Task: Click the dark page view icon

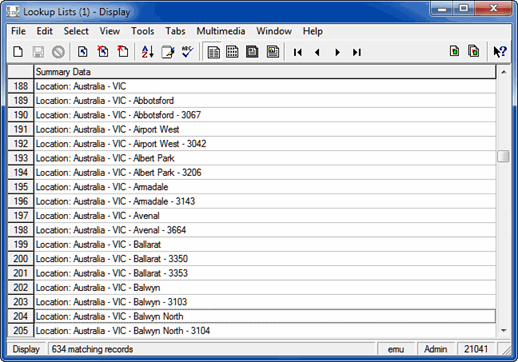Action: [x=252, y=52]
